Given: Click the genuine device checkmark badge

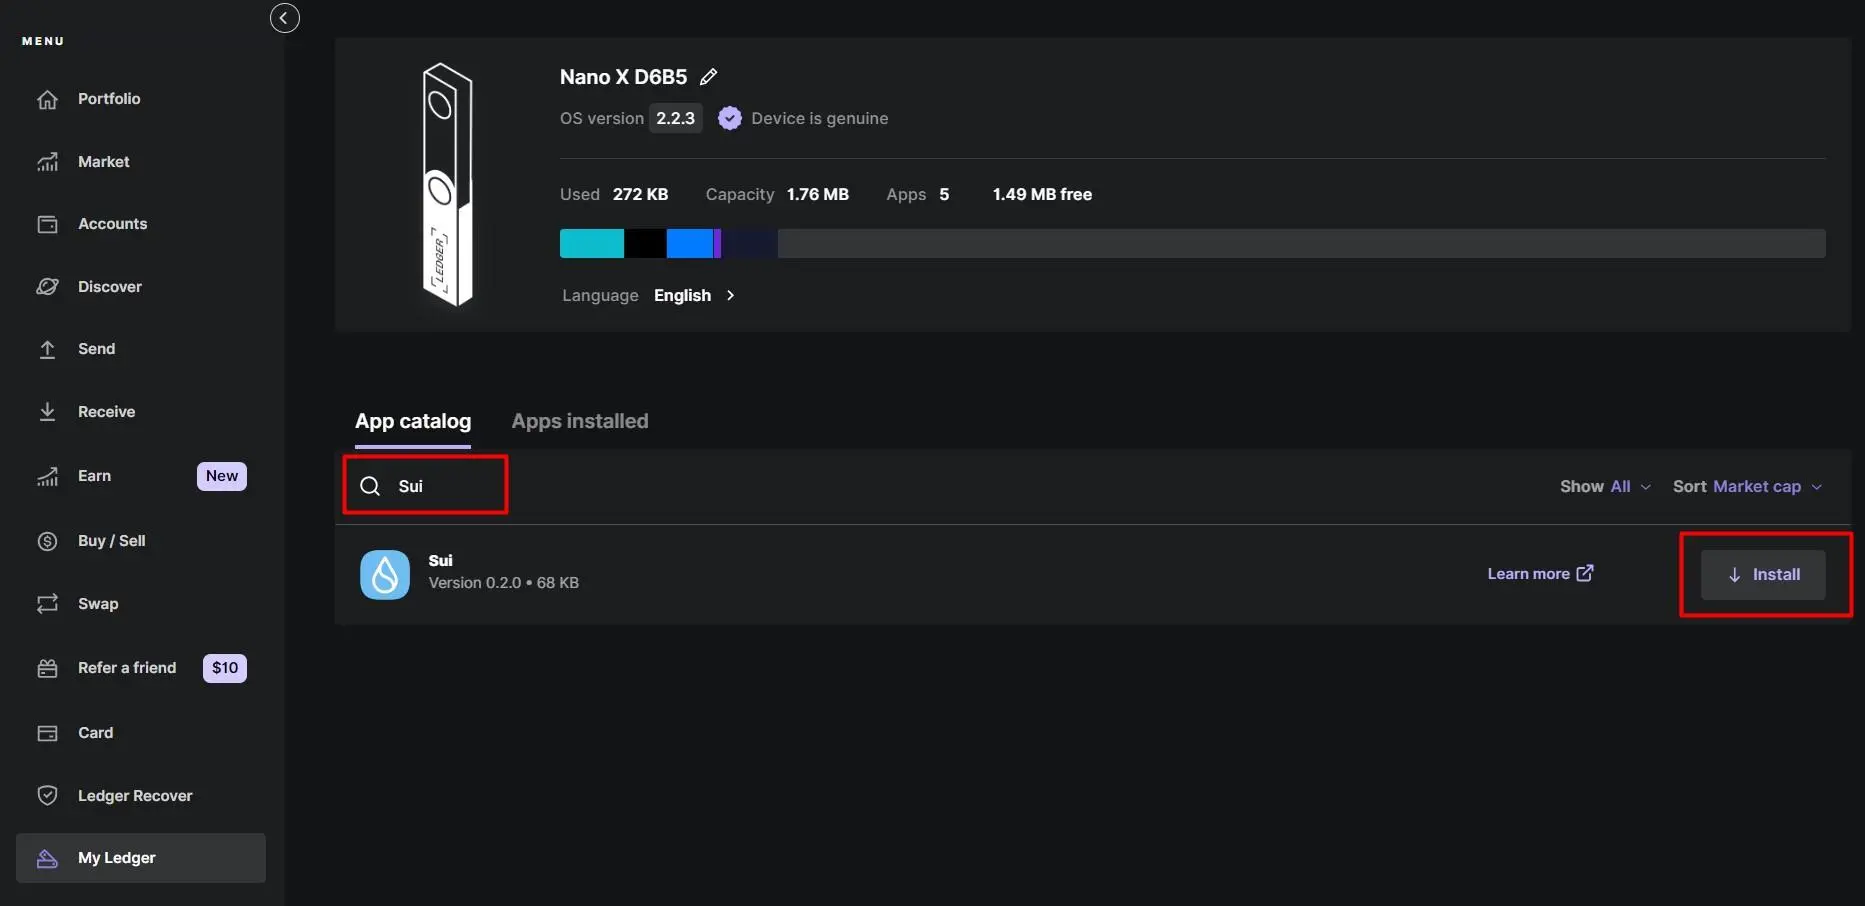Looking at the screenshot, I should tap(730, 118).
